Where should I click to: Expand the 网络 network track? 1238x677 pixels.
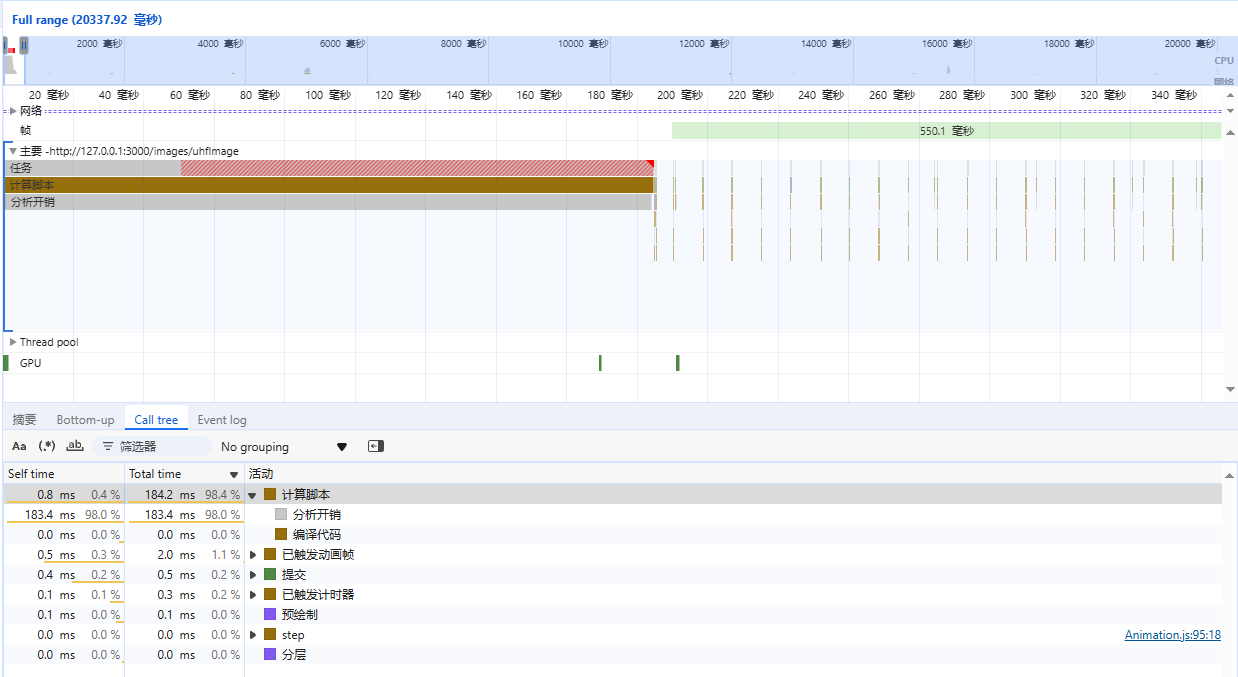pos(13,111)
